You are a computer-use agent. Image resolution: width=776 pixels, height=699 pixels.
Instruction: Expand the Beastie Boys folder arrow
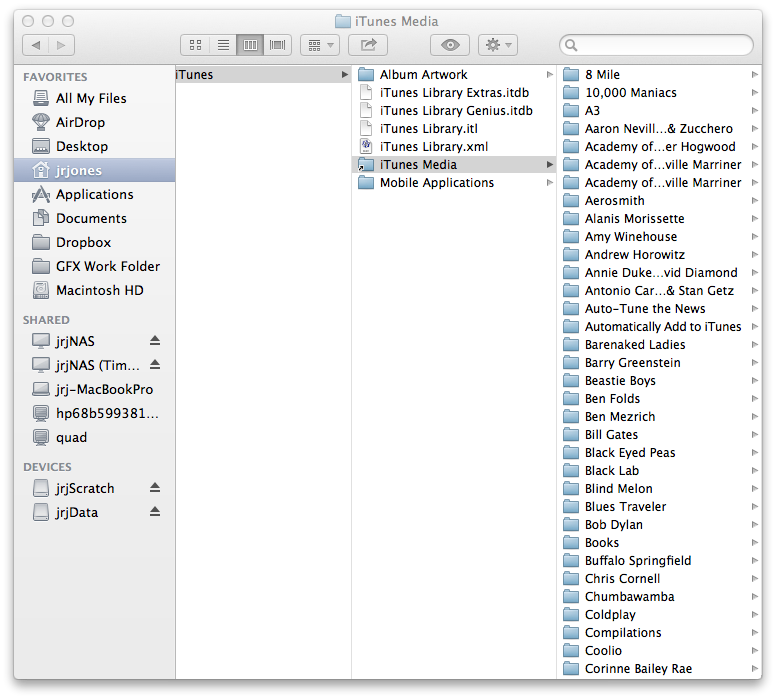coord(754,380)
